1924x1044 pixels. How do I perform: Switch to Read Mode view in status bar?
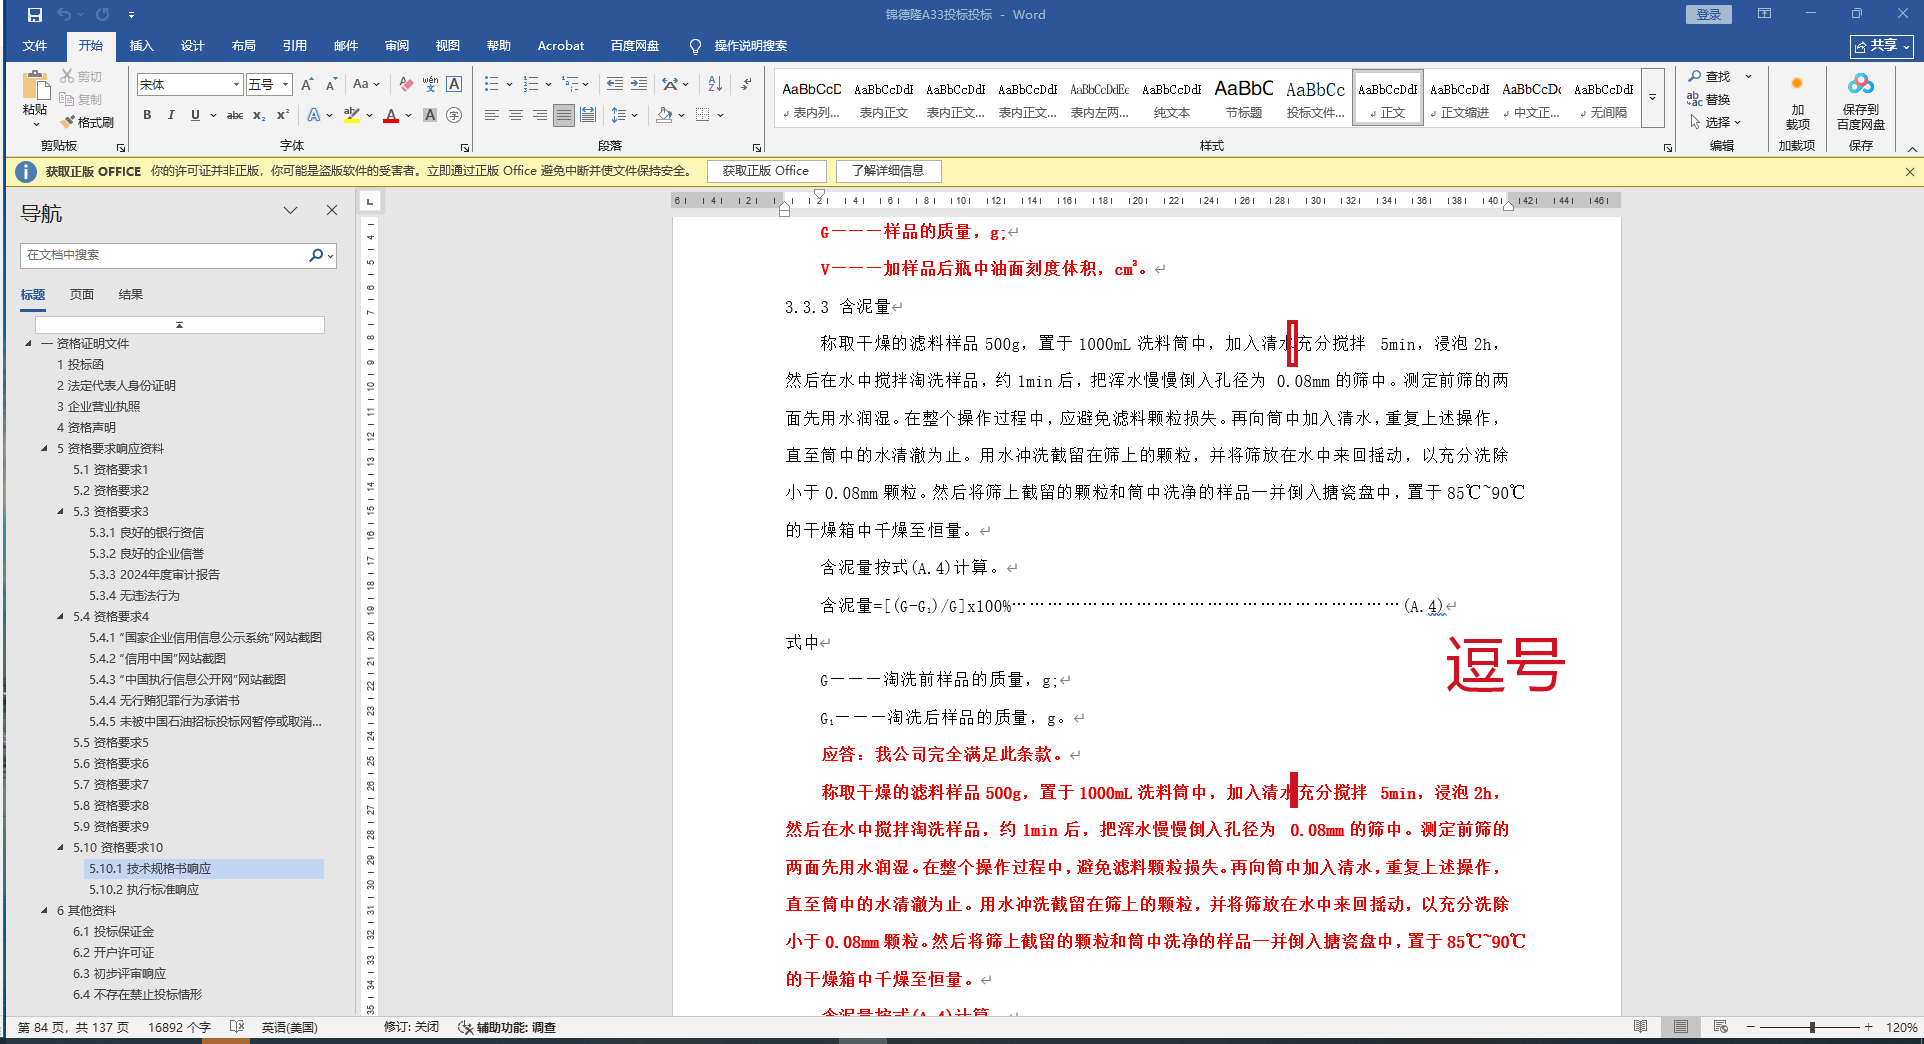(x=1640, y=1027)
